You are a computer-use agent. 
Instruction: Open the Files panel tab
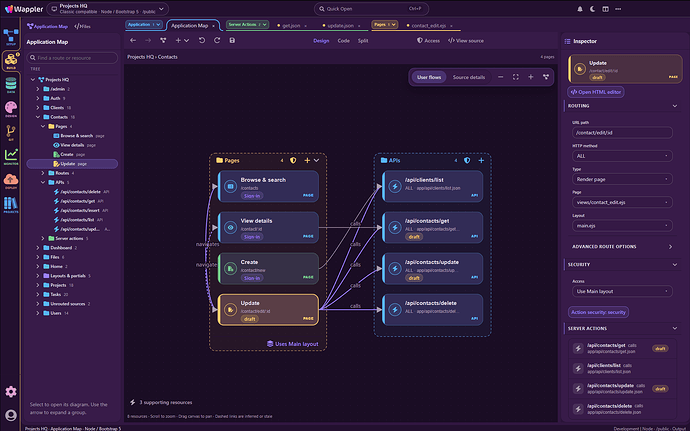click(82, 26)
